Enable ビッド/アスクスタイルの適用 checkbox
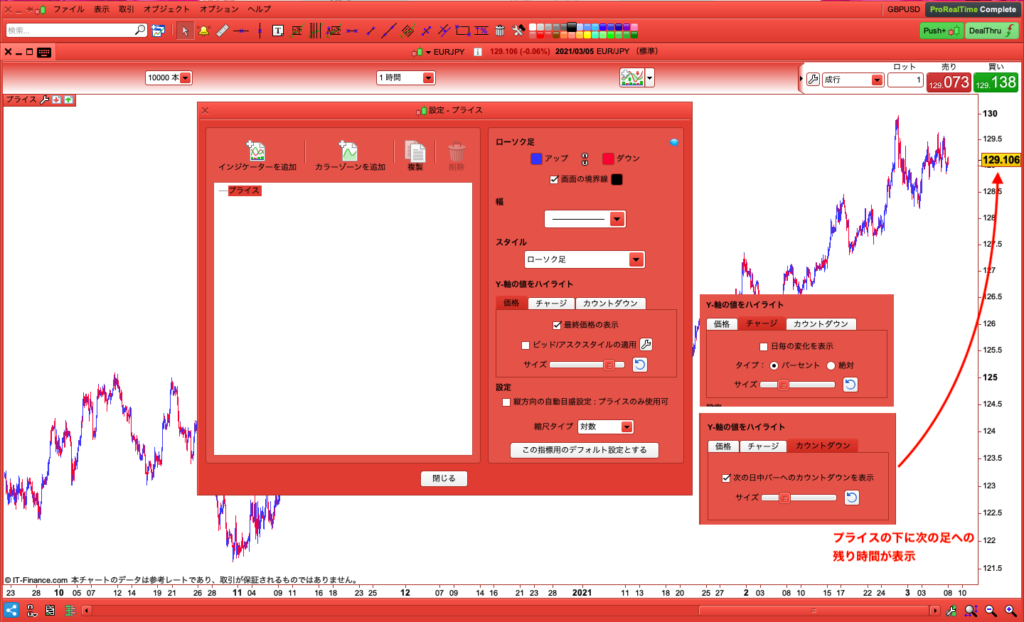Viewport: 1024px width, 622px height. point(525,345)
